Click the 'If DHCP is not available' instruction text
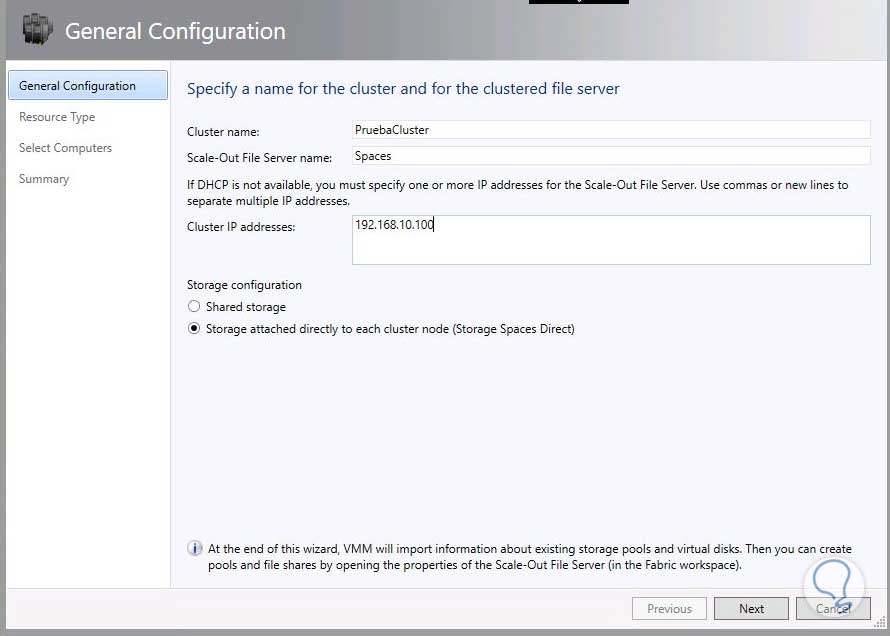Screen dimensions: 890x636 (x=518, y=193)
